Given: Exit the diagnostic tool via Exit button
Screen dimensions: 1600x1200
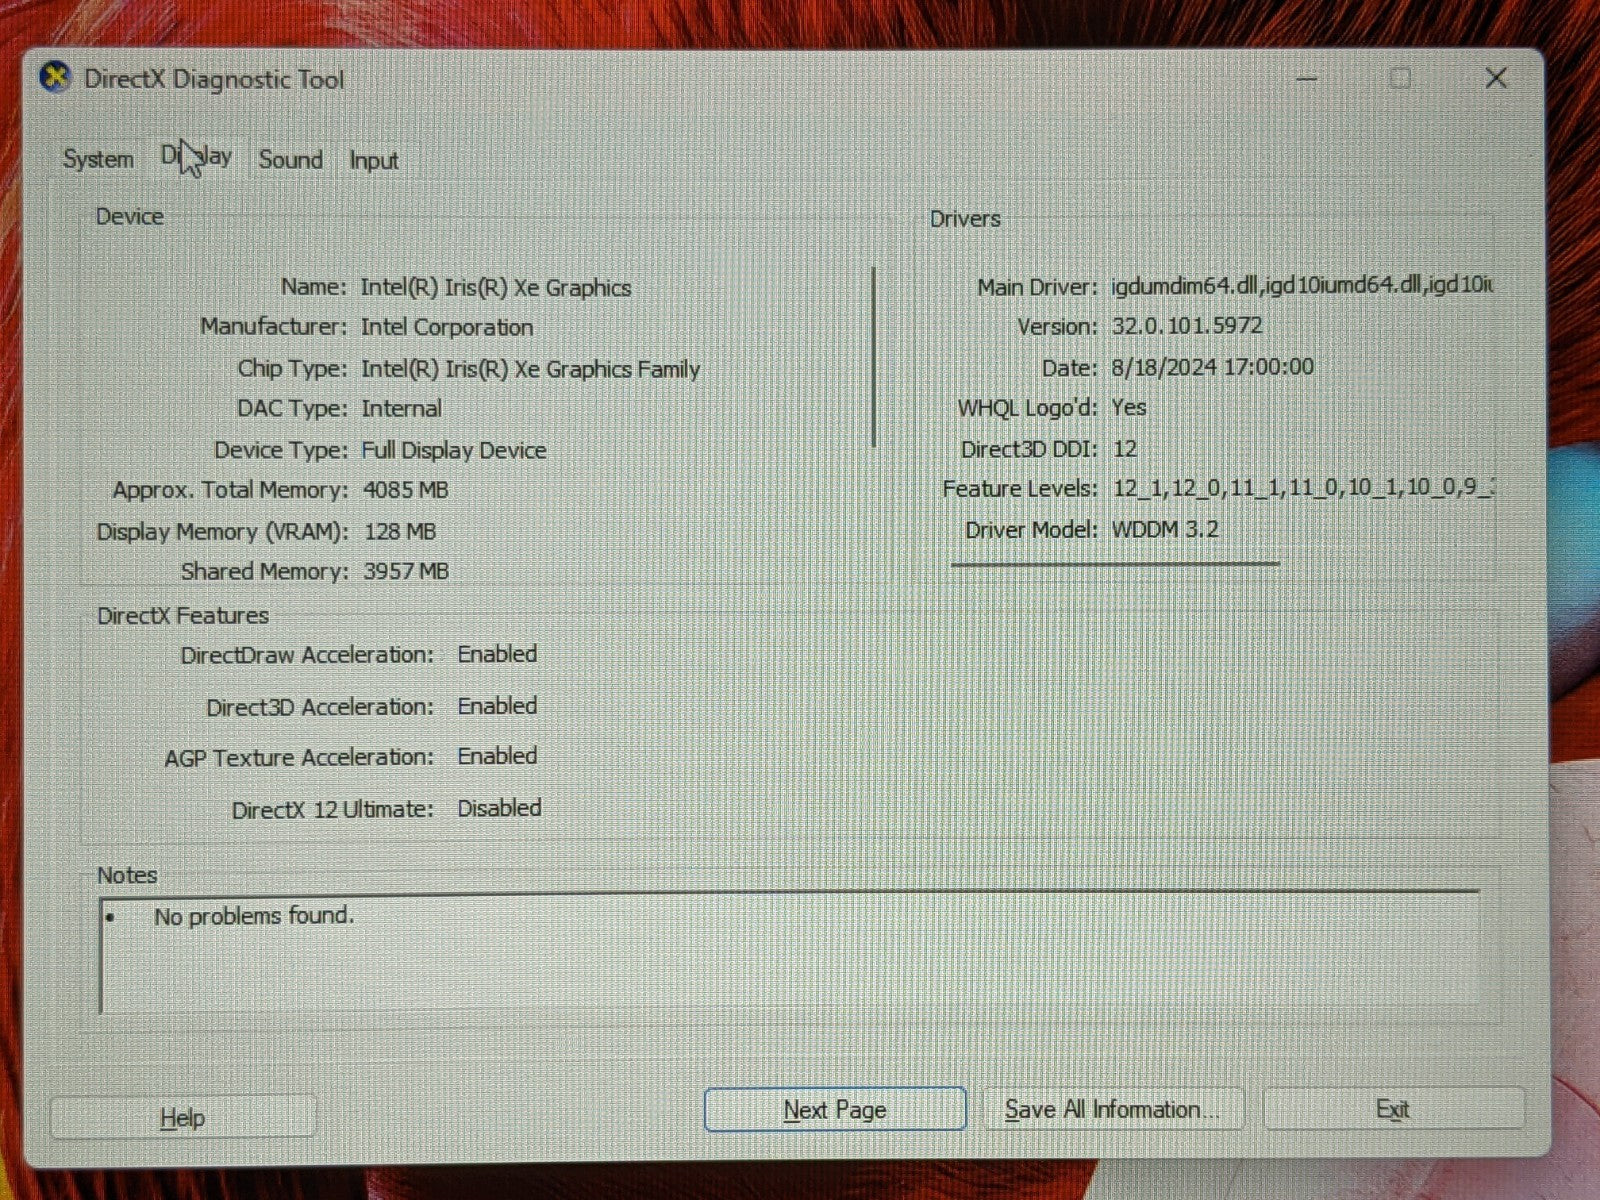Looking at the screenshot, I should tap(1392, 1110).
